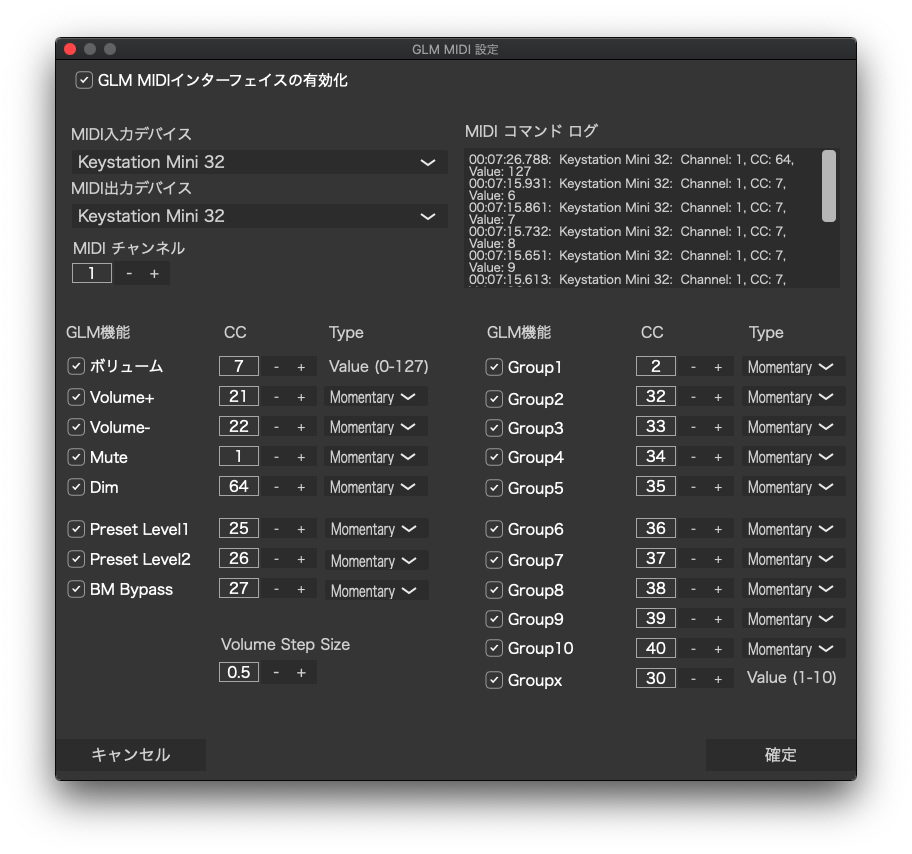Open the Group5 Type dropdown
Viewport: 912px width, 854px height.
[x=791, y=487]
